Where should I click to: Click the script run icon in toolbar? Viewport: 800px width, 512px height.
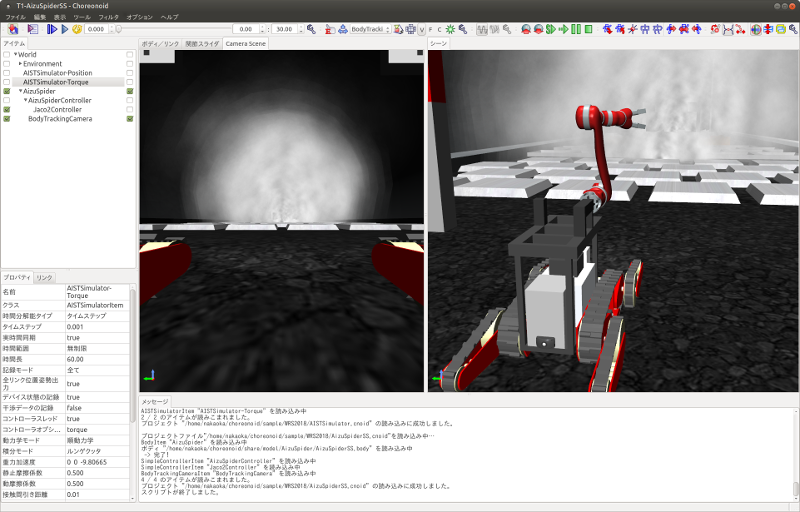[x=32, y=29]
